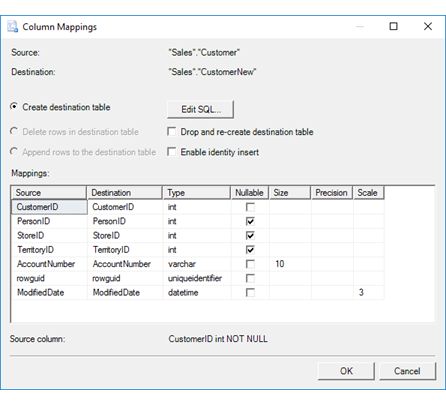Select PersonID source cell
This screenshot has height=405, width=446.
pos(49,221)
